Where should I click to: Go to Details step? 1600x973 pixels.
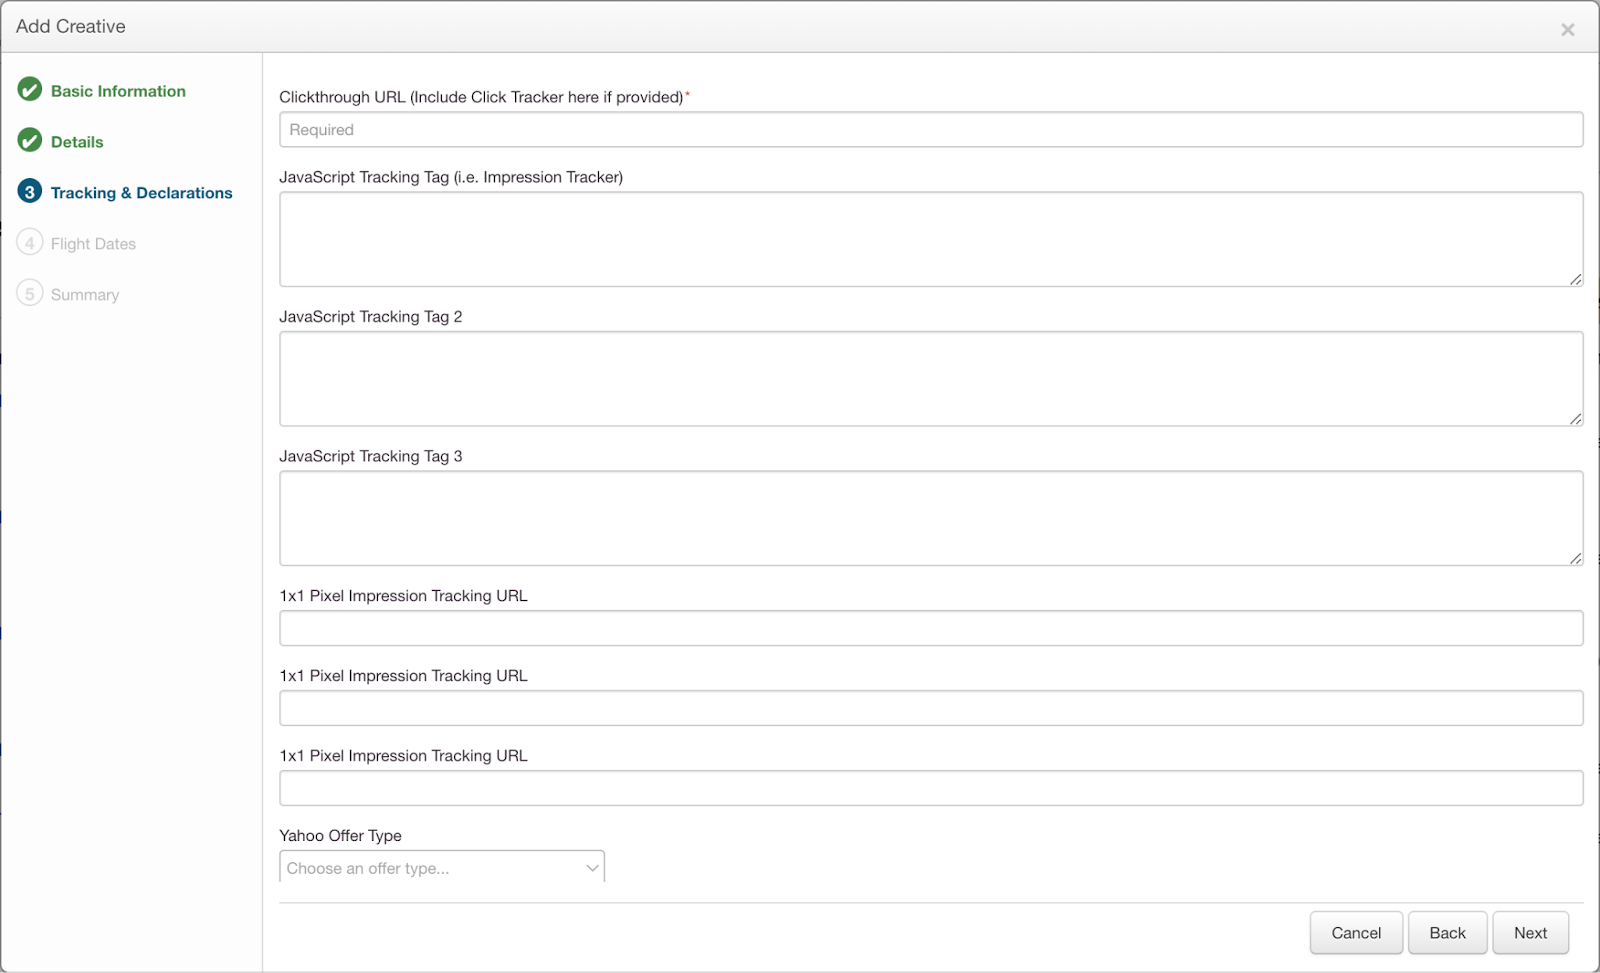pos(77,142)
